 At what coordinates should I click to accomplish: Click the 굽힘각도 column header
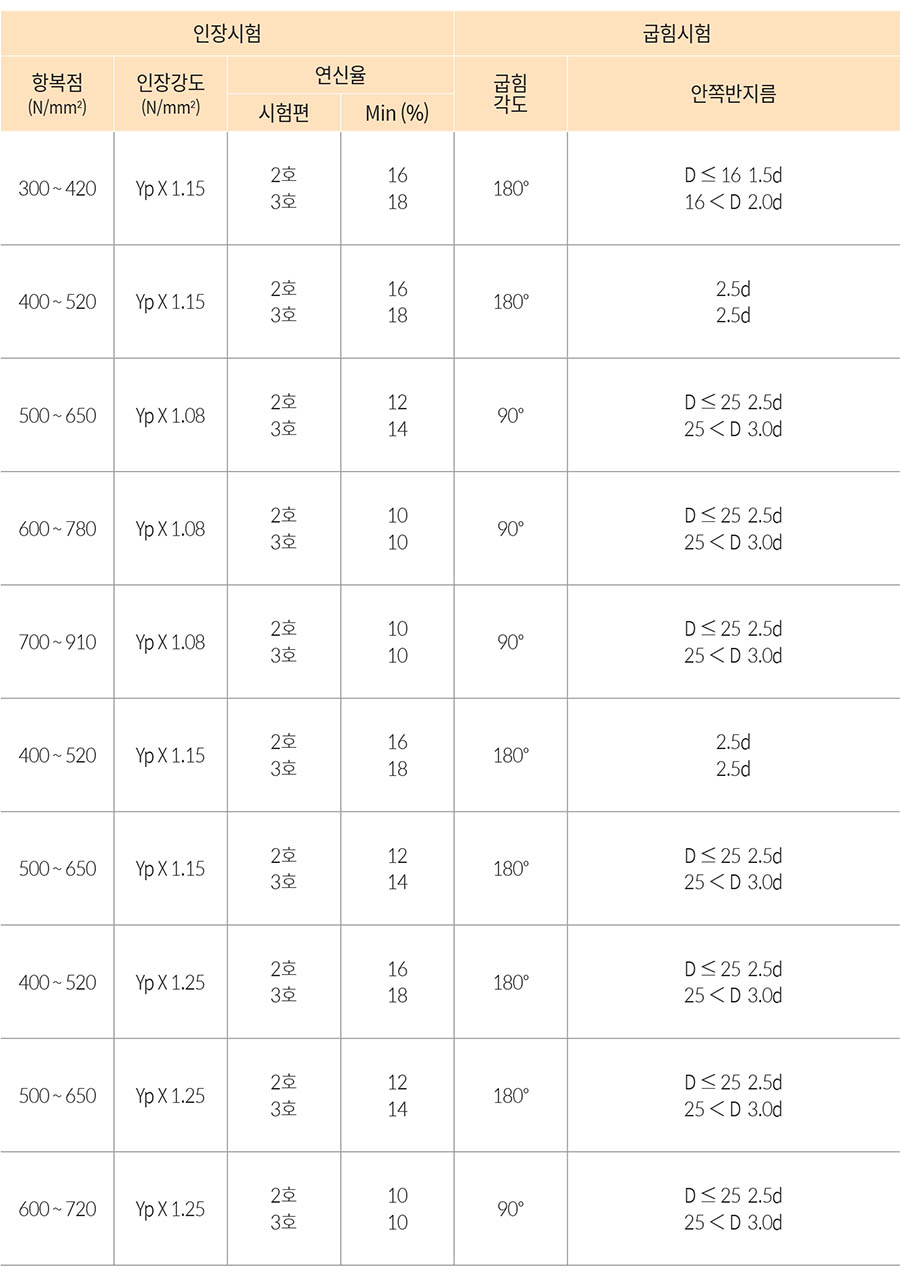[x=511, y=94]
